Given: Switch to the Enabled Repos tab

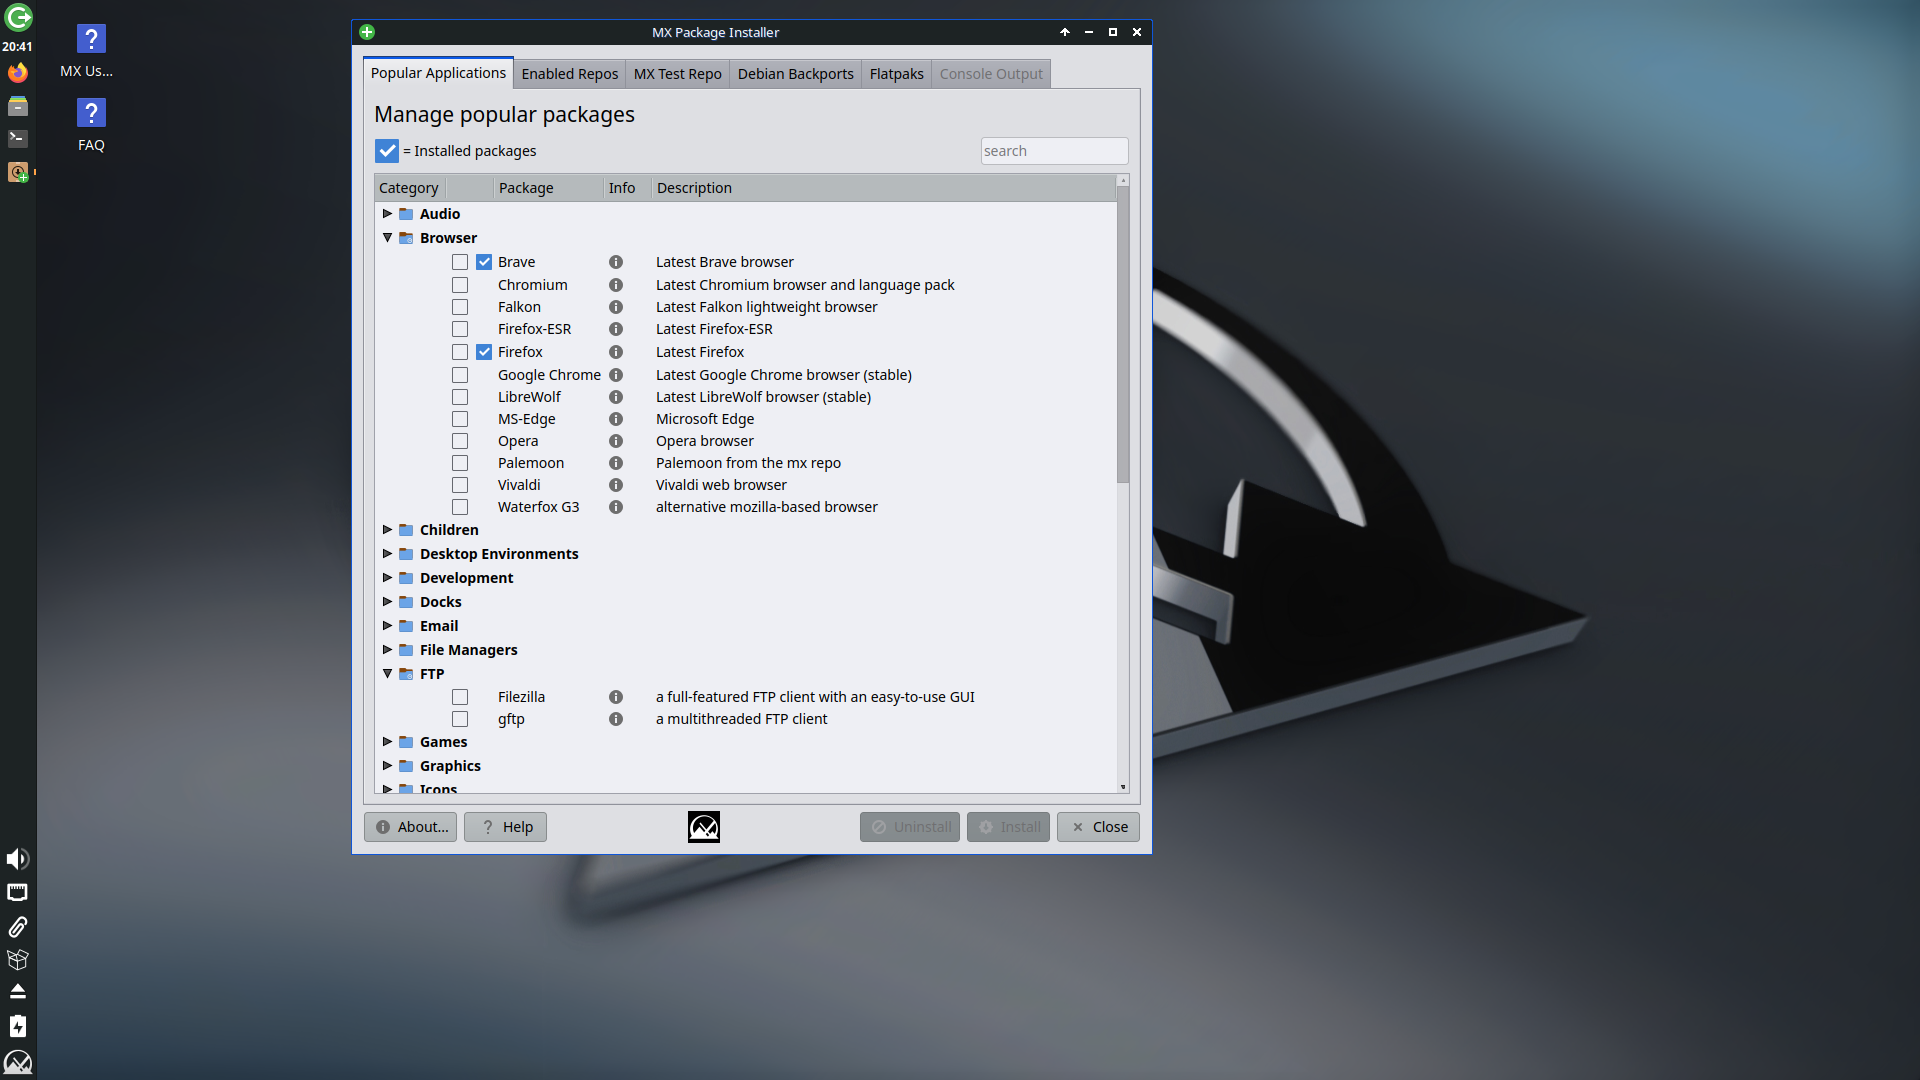Looking at the screenshot, I should [x=570, y=74].
